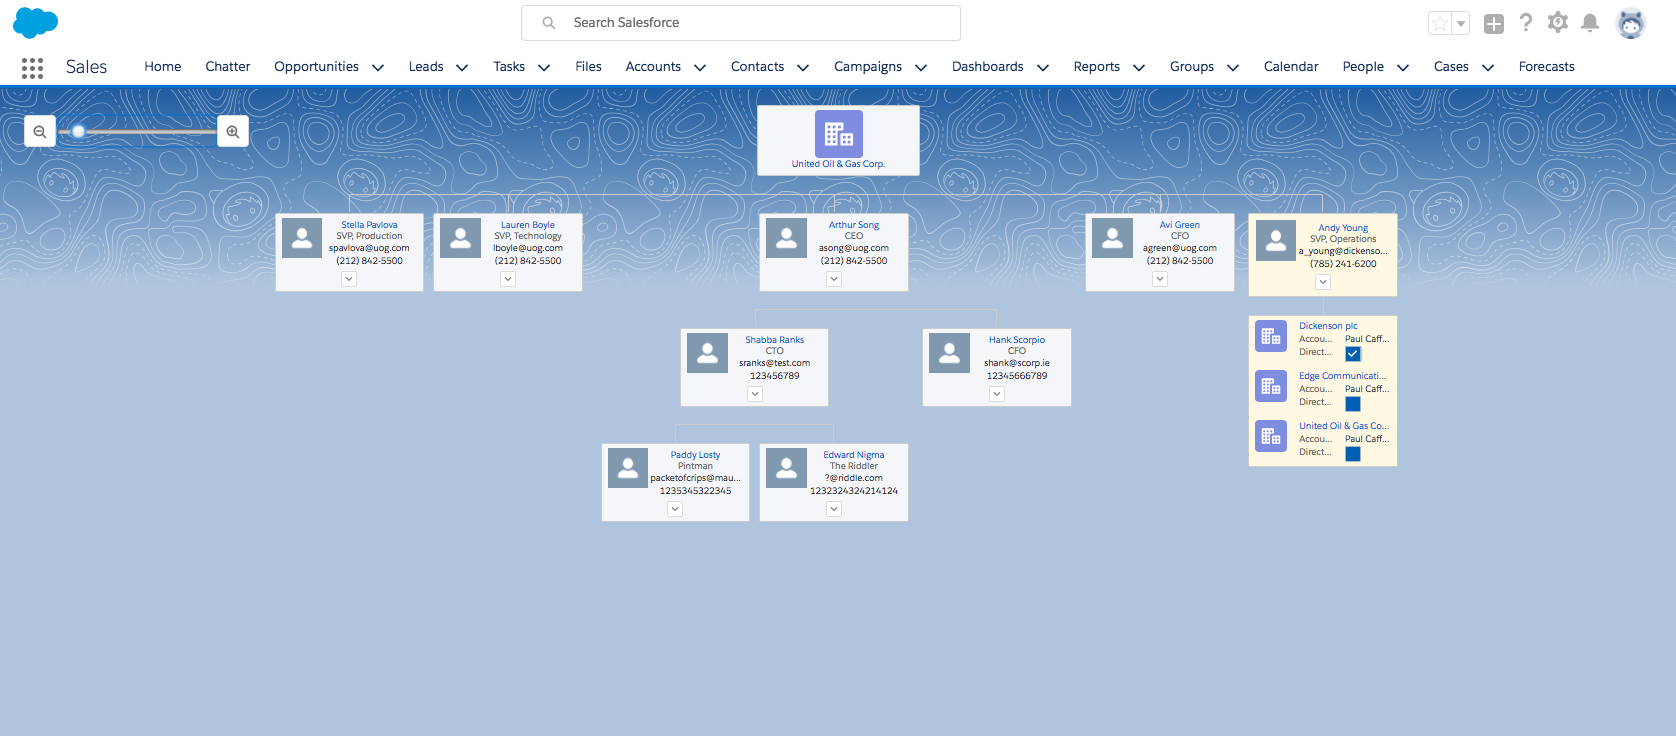Open the Calendar tab
The height and width of the screenshot is (736, 1676).
coord(1291,66)
